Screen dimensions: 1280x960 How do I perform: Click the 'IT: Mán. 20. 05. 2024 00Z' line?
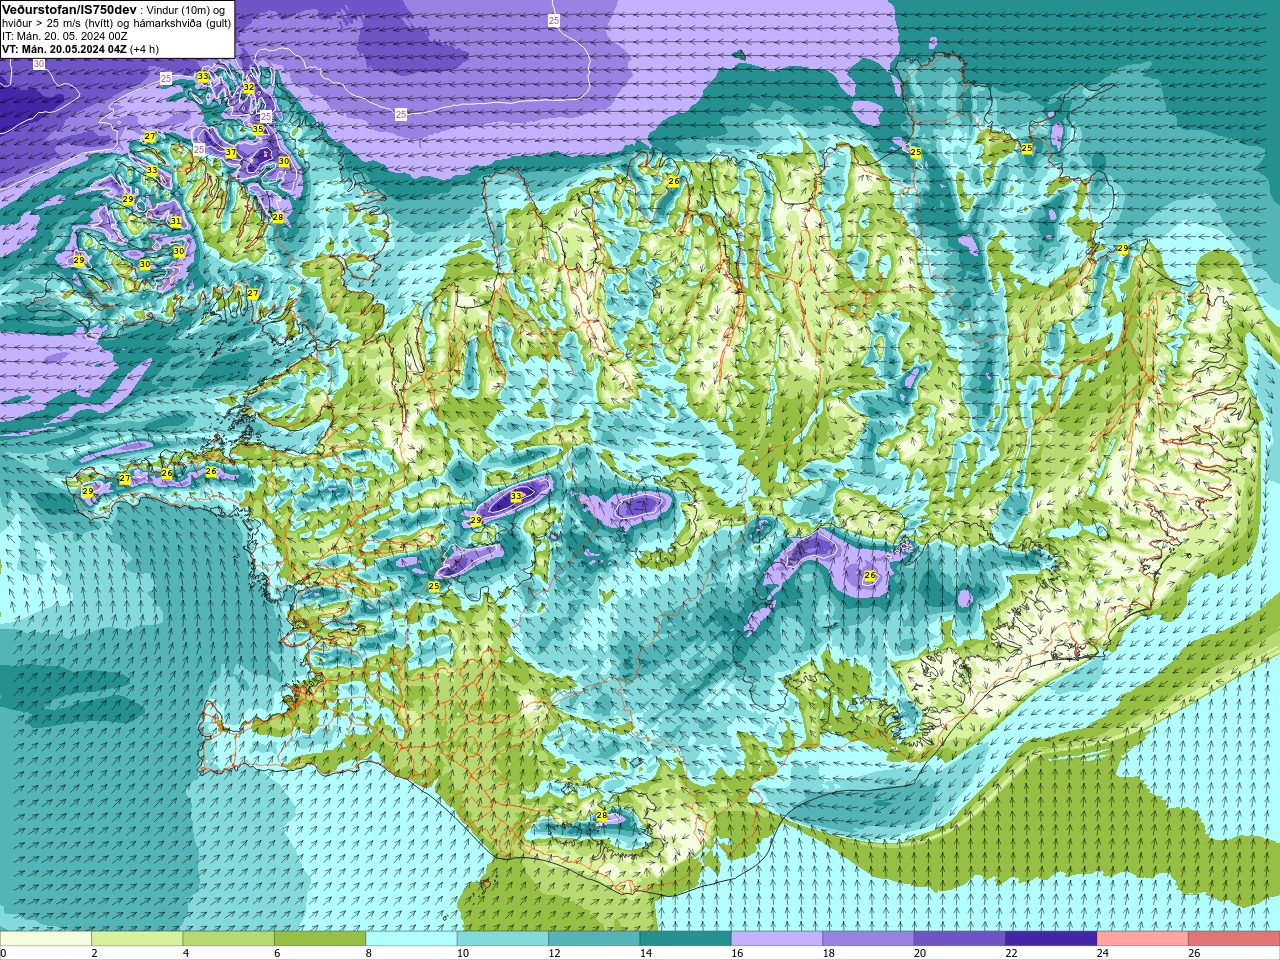click(x=65, y=36)
